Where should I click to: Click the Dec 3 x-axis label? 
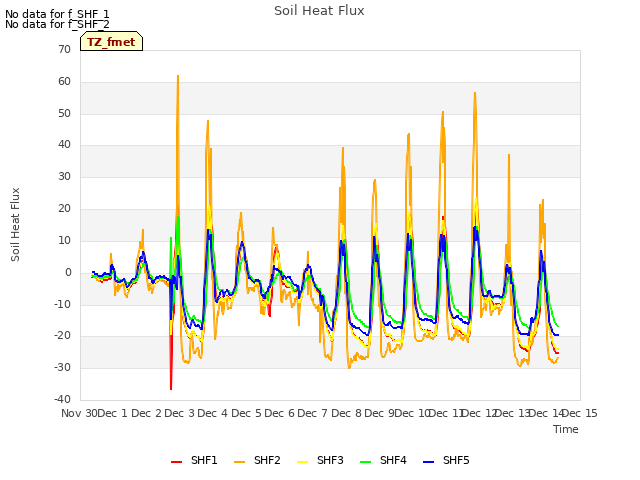tap(180, 413)
